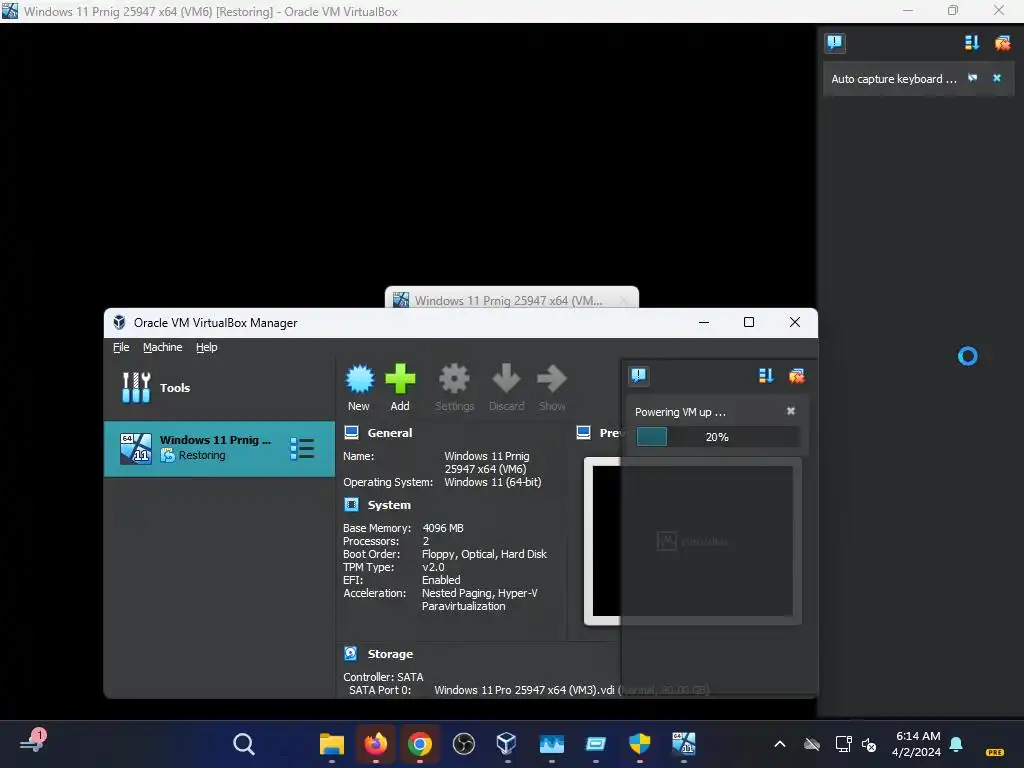Open the 6:14 AM clock and calendar
The height and width of the screenshot is (768, 1024).
click(916, 744)
